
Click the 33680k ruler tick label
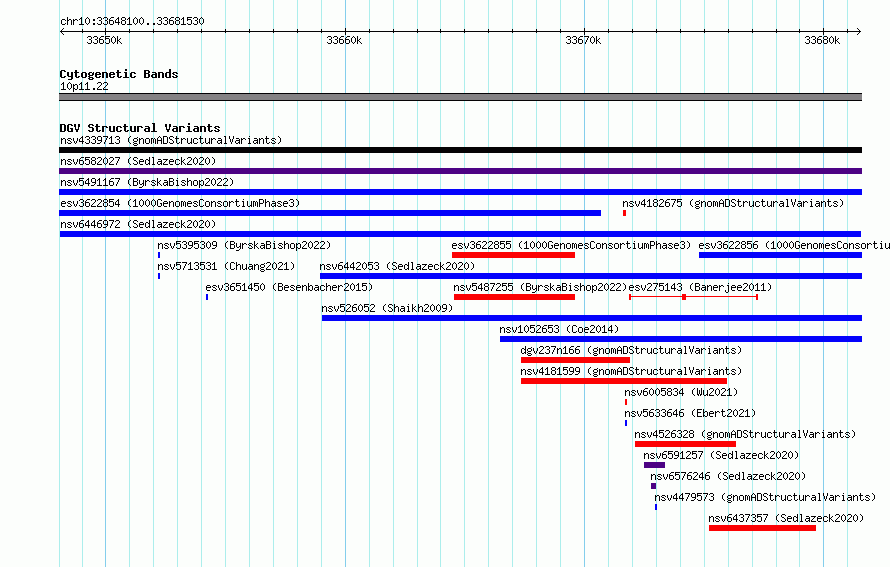click(x=822, y=40)
